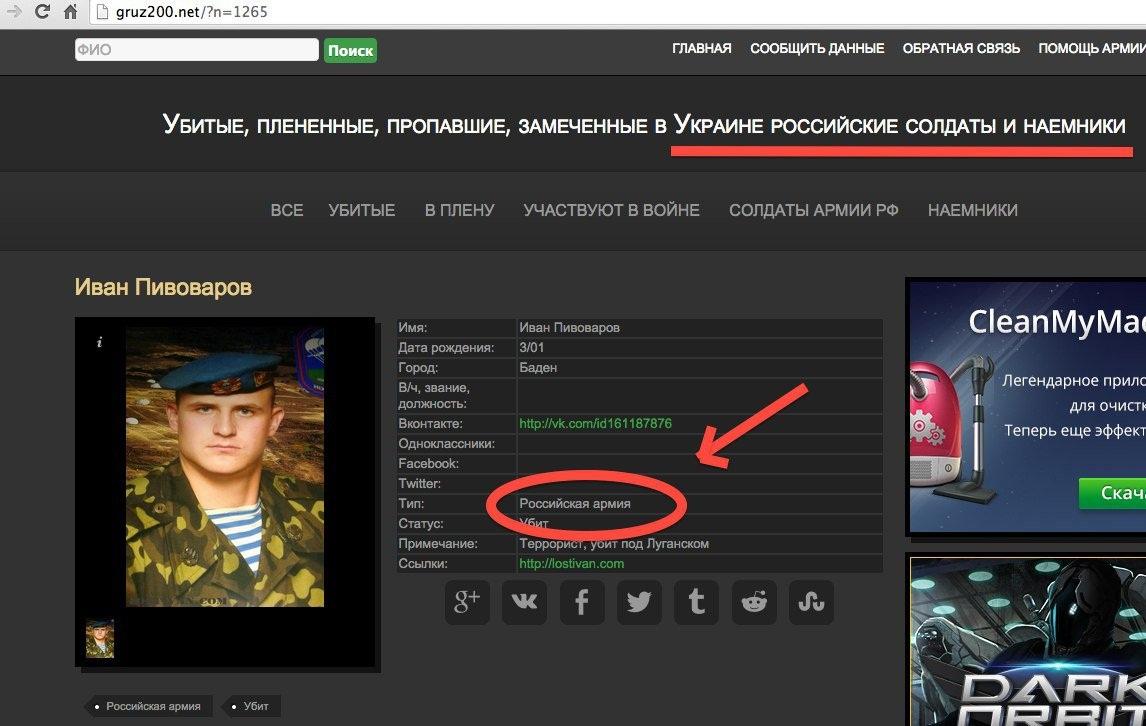Select the УБИТЫЕ category tab
This screenshot has height=726, width=1146.
(362, 211)
